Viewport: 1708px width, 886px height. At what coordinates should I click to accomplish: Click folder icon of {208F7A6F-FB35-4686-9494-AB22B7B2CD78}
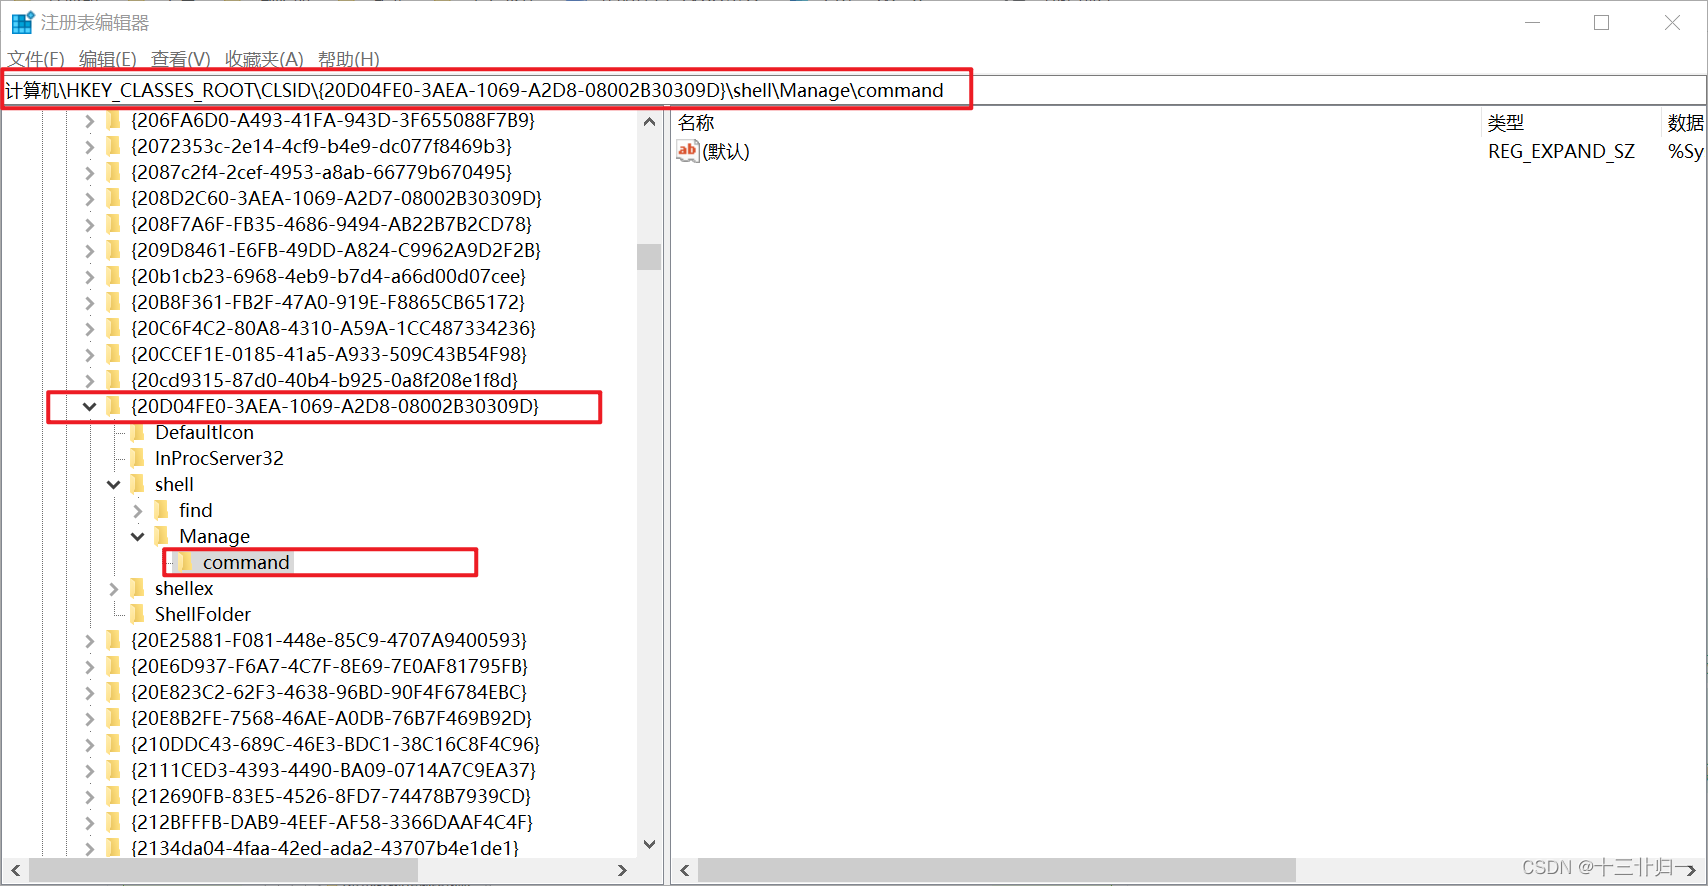point(113,224)
